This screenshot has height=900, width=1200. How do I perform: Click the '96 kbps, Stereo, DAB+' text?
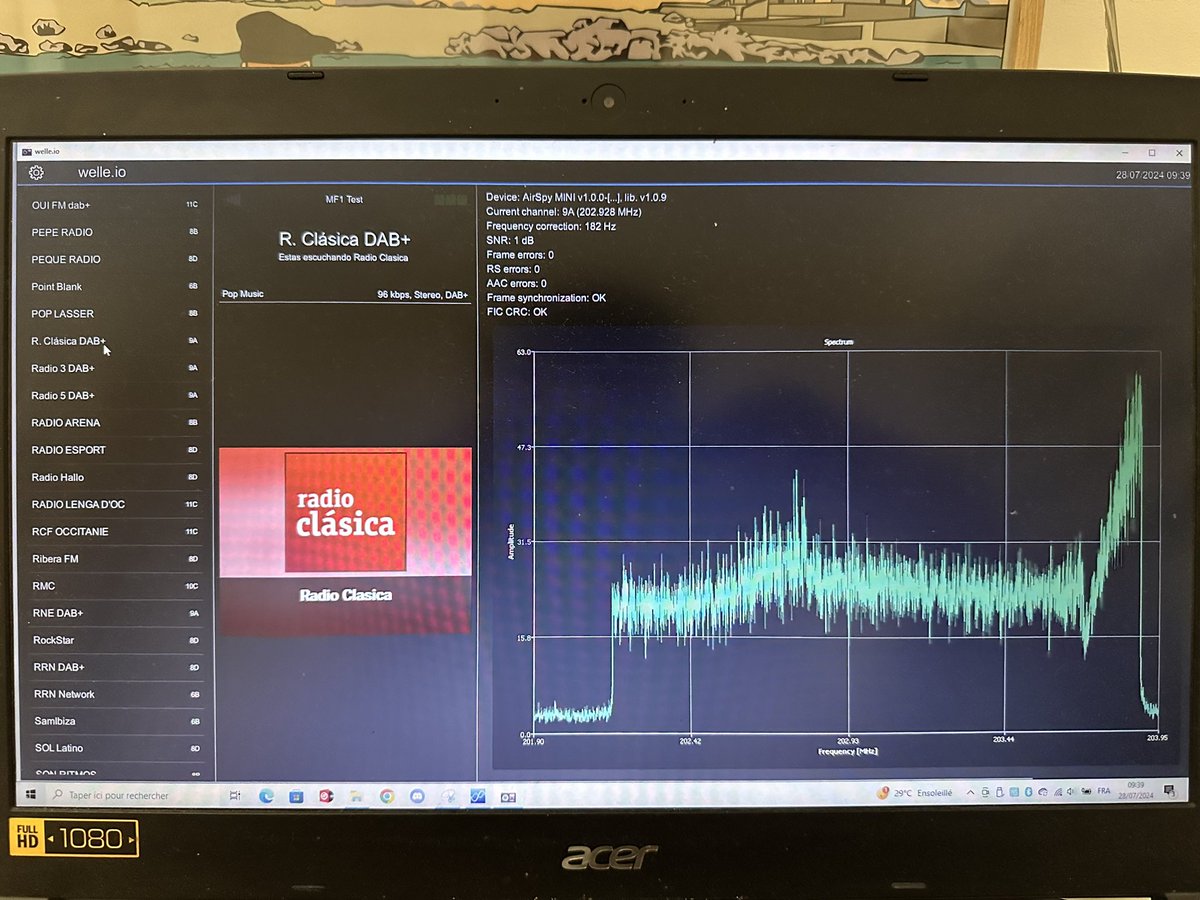(422, 295)
